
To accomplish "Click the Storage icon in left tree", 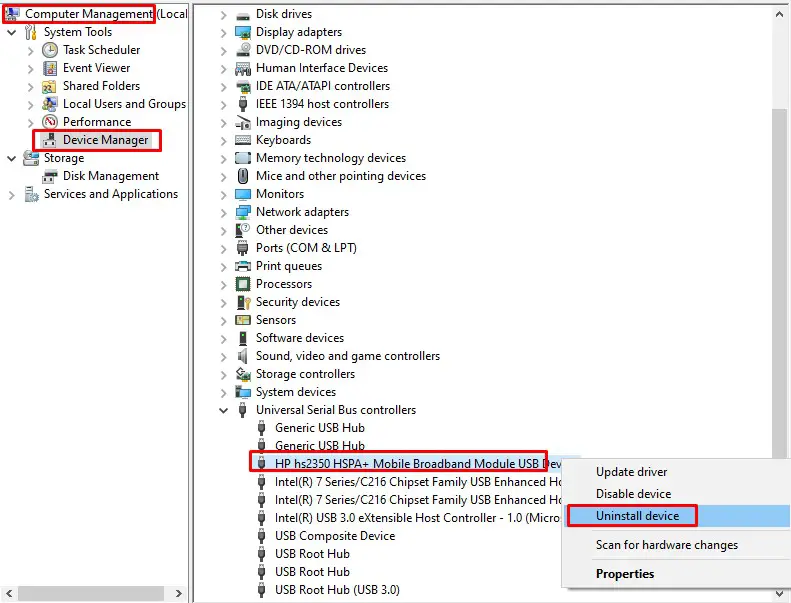I will [x=31, y=158].
